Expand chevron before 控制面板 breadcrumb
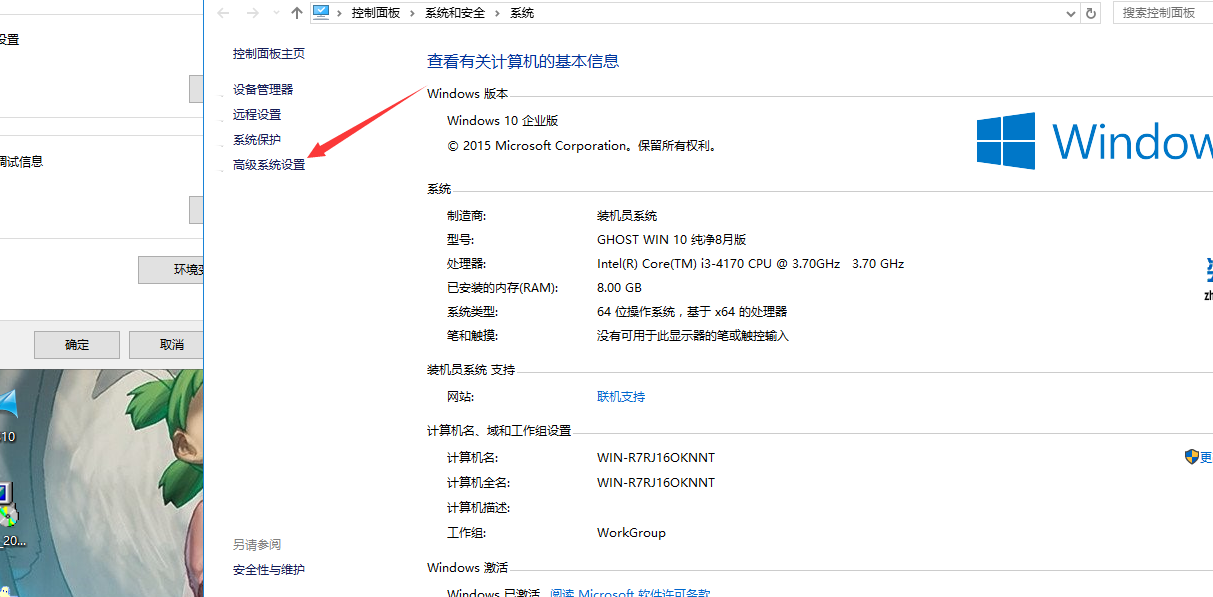Screen dimensions: 1213x597 click(341, 13)
